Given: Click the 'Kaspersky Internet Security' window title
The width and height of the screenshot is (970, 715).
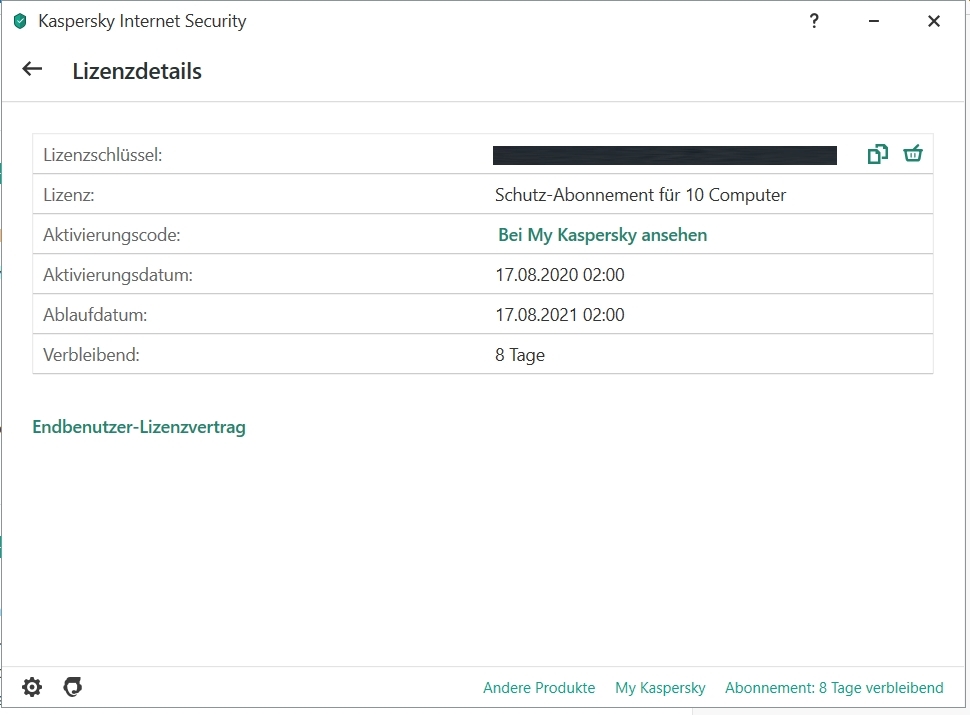Looking at the screenshot, I should click(142, 21).
